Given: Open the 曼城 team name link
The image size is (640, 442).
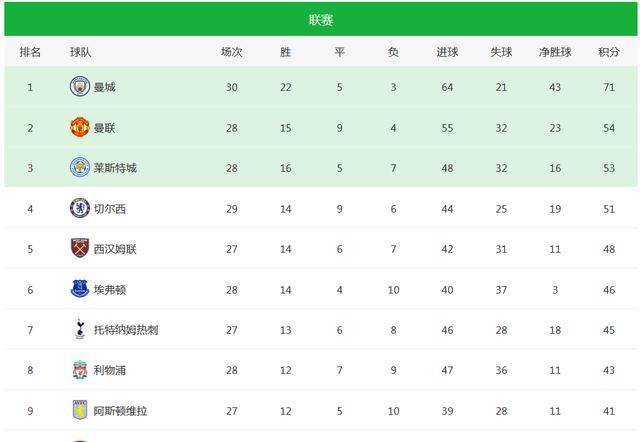Looking at the screenshot, I should (104, 87).
